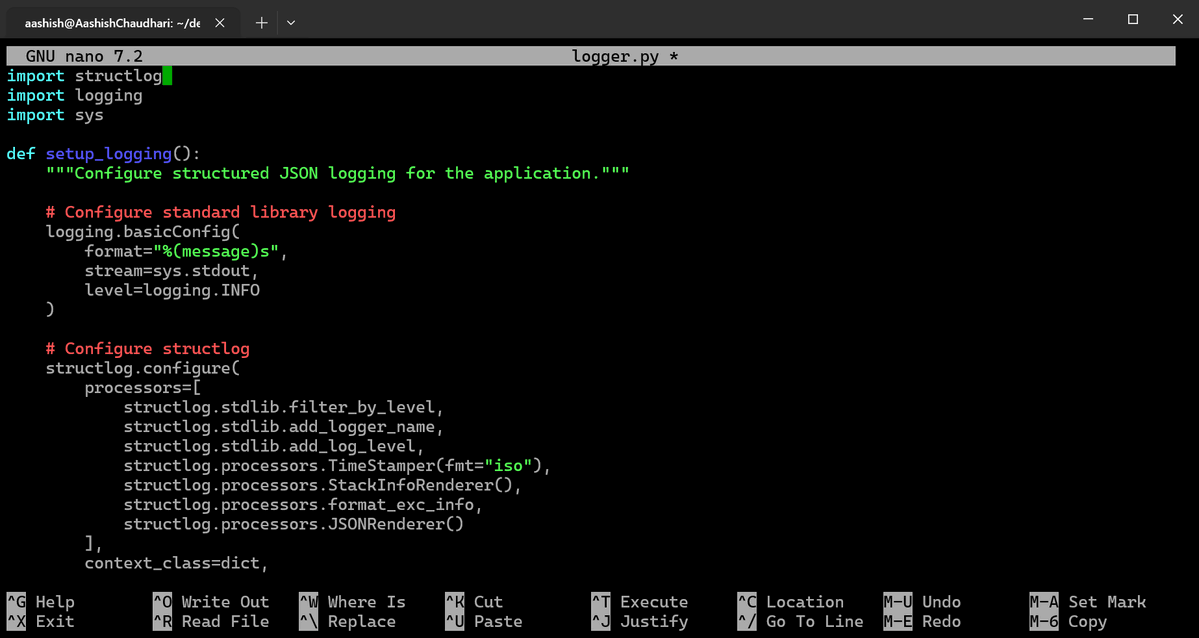Click the ^X Exit shortcut

pyautogui.click(x=41, y=622)
